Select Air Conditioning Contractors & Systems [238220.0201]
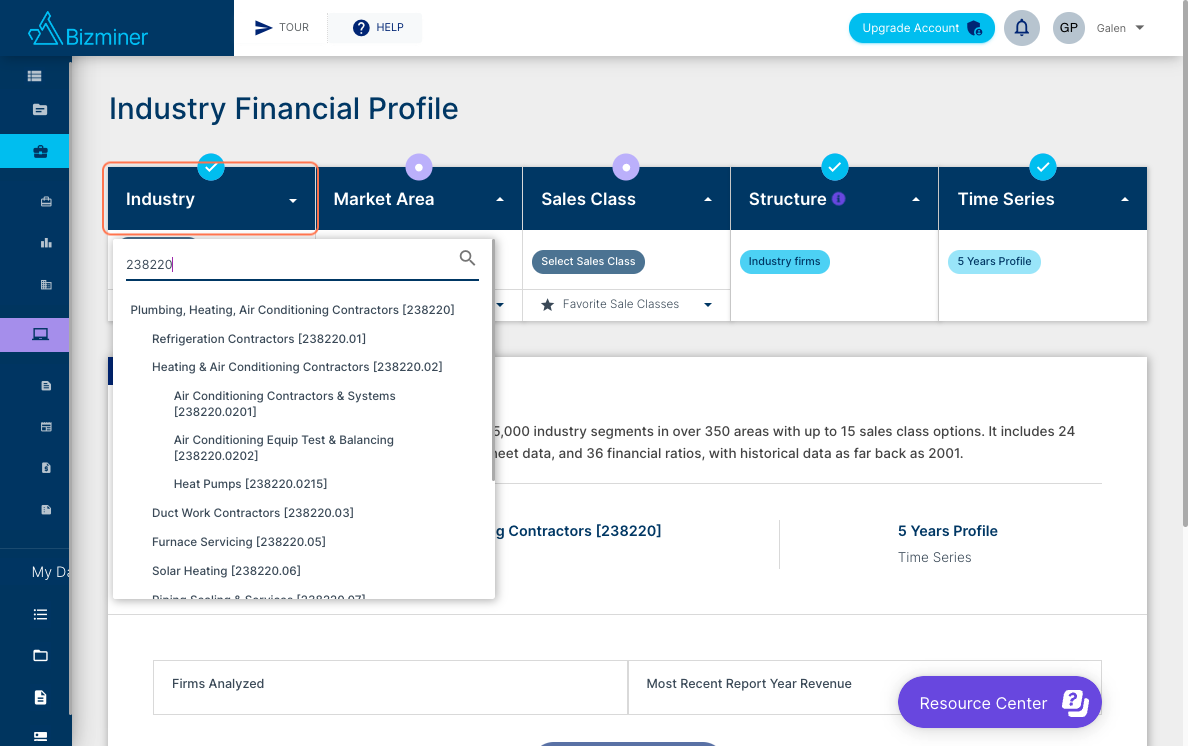The width and height of the screenshot is (1188, 746). pyautogui.click(x=284, y=404)
